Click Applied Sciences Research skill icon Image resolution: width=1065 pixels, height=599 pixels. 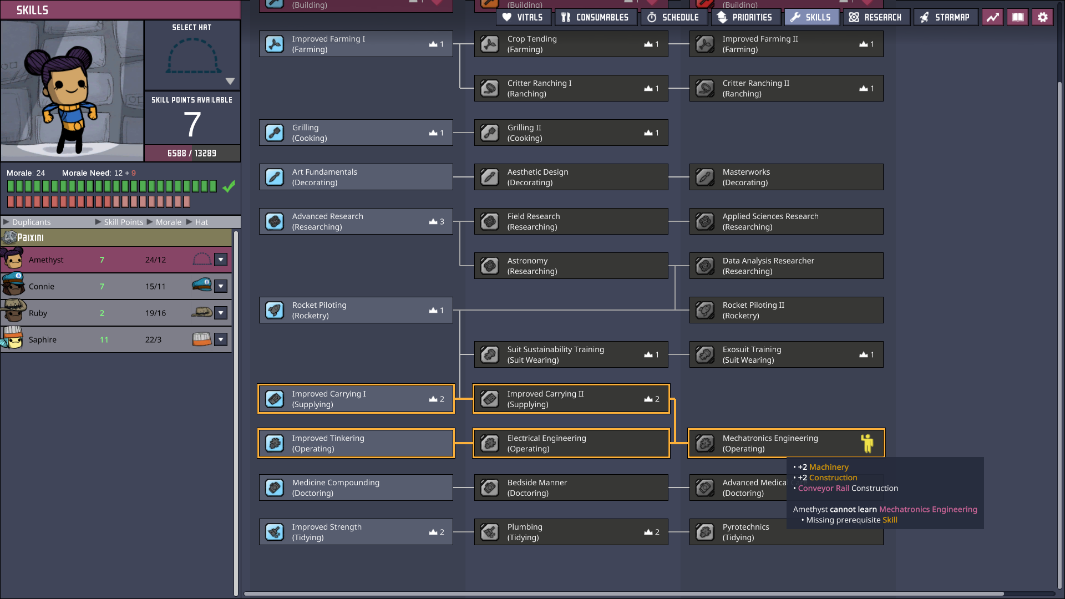pyautogui.click(x=705, y=221)
